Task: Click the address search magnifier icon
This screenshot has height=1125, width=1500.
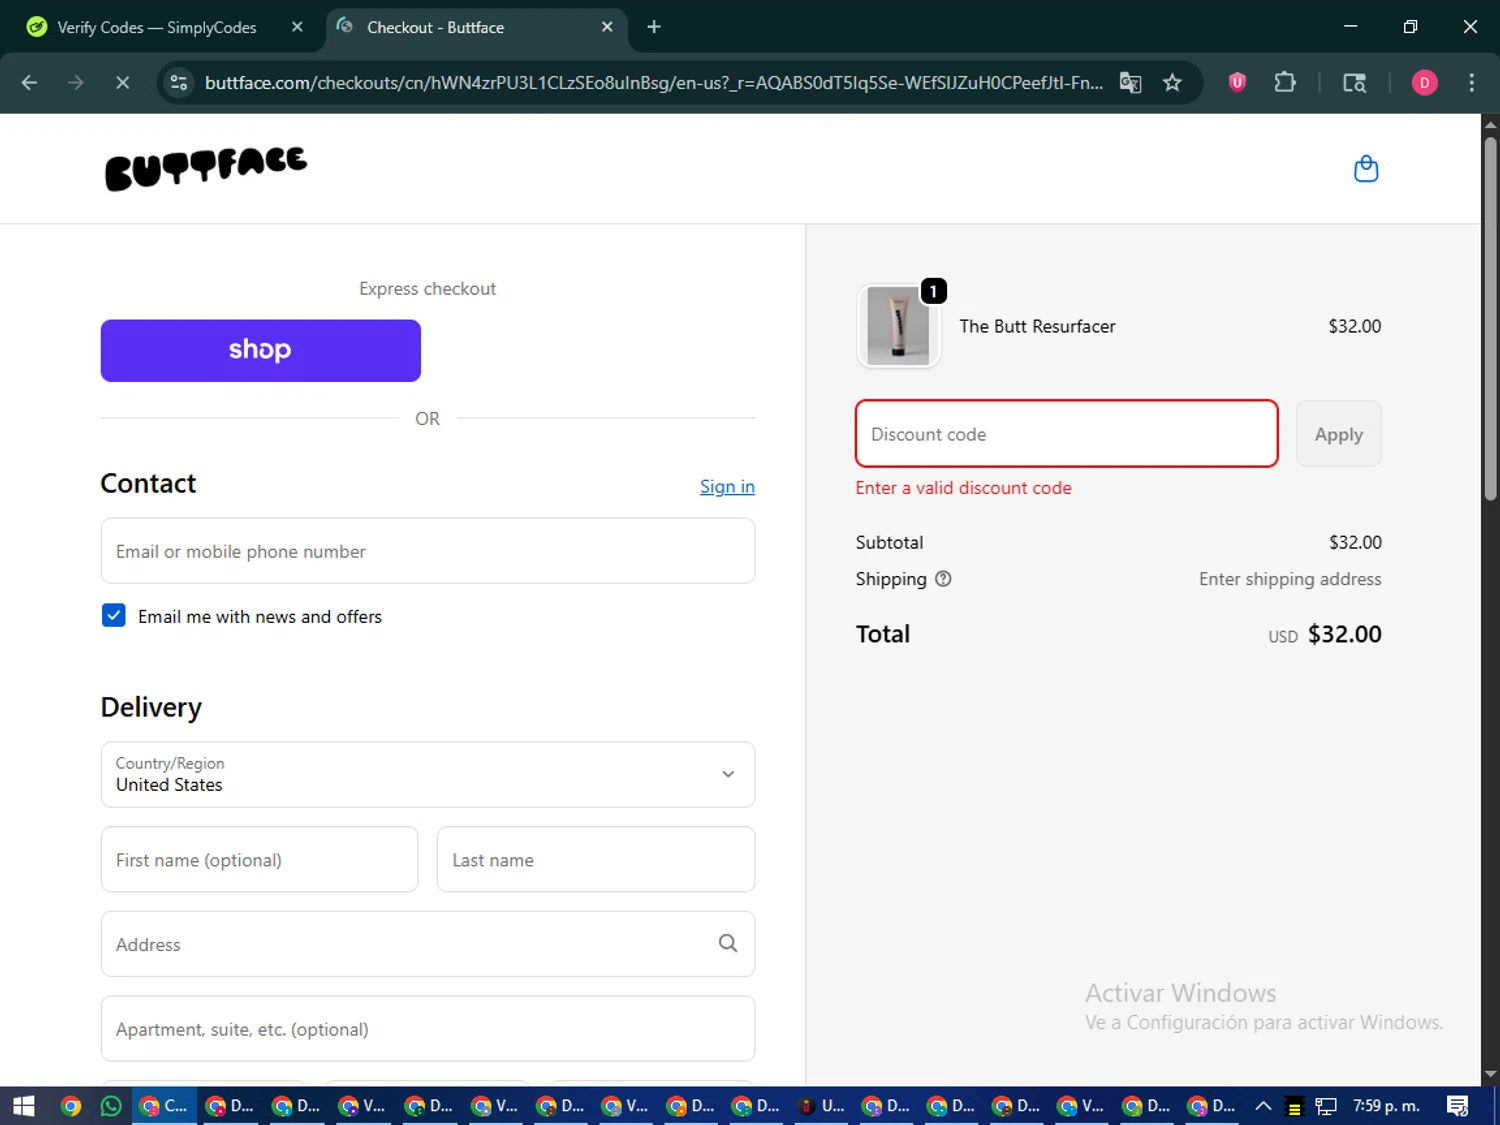Action: click(728, 943)
